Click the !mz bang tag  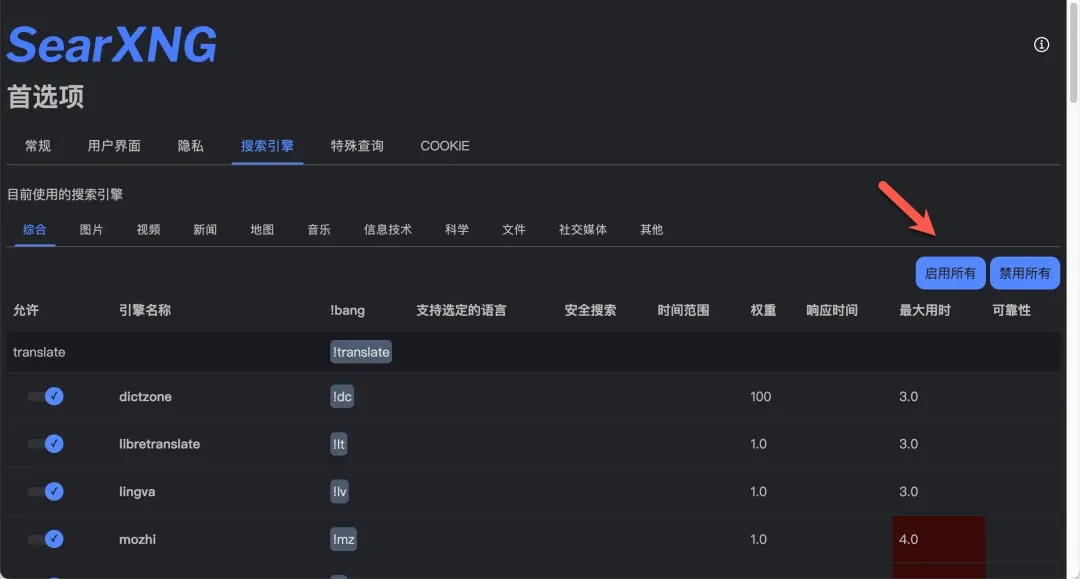[343, 539]
